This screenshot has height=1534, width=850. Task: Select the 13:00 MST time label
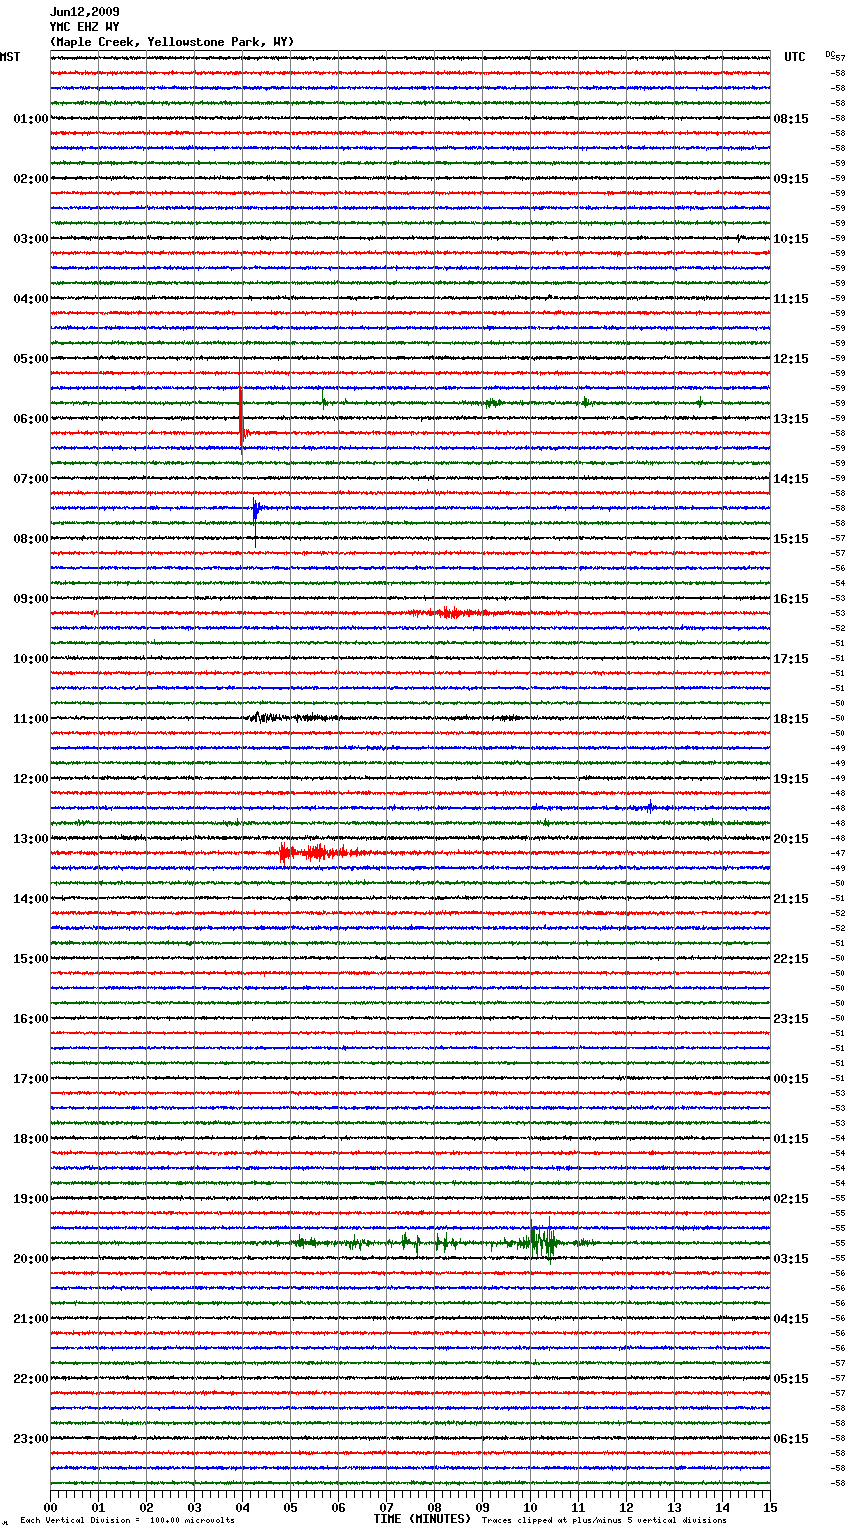[31, 839]
